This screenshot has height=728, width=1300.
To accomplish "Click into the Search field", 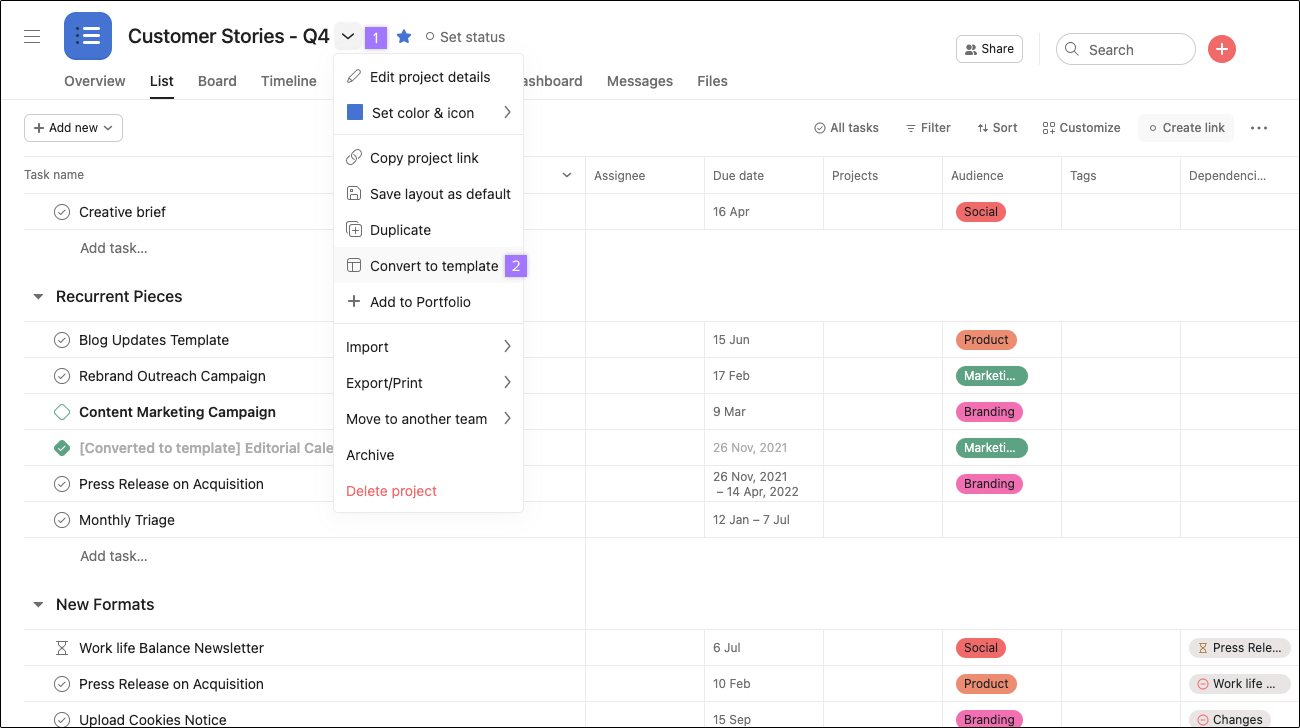I will click(x=1126, y=49).
